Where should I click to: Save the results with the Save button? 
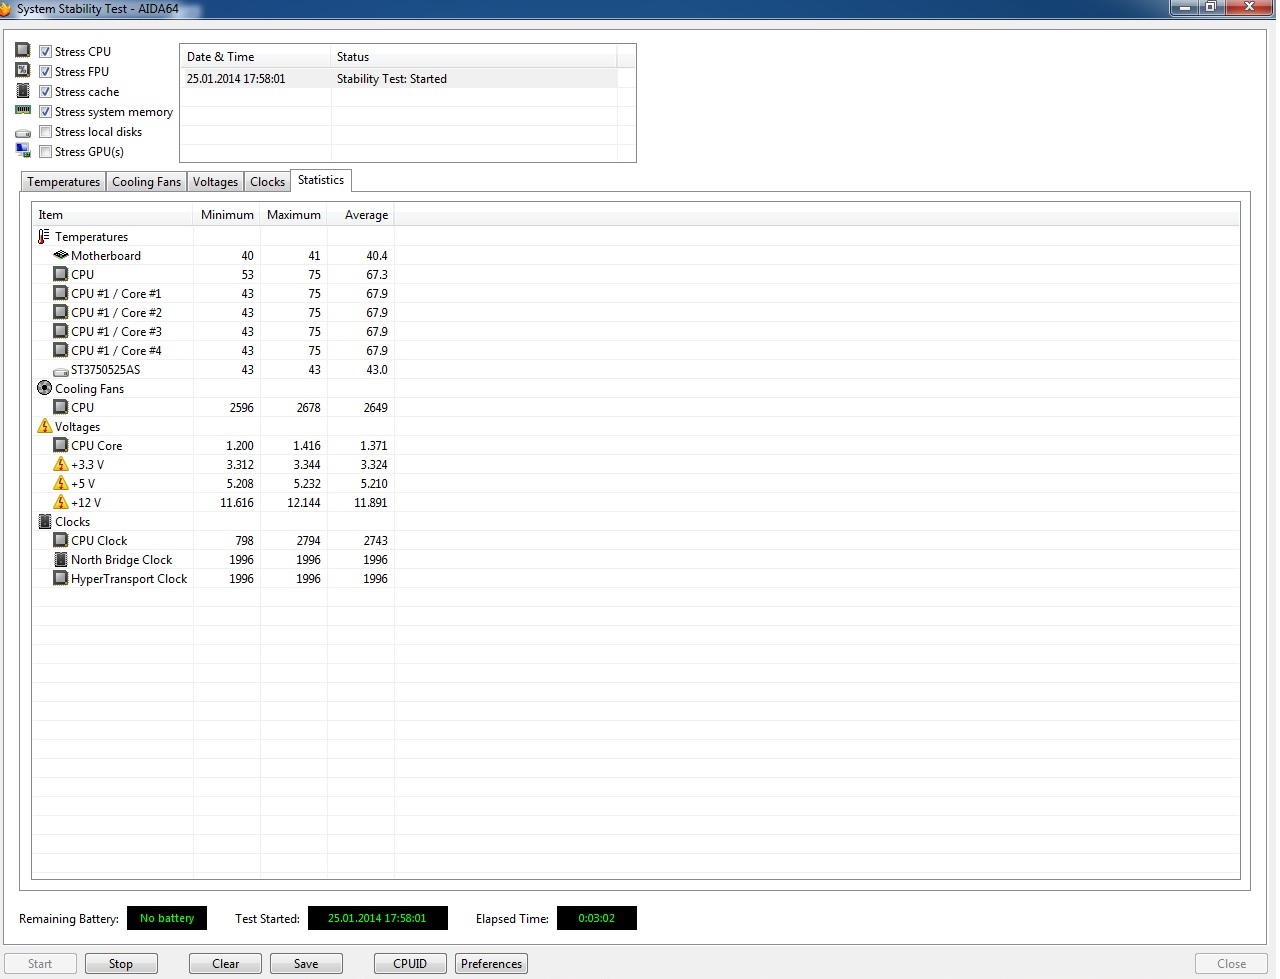(306, 964)
